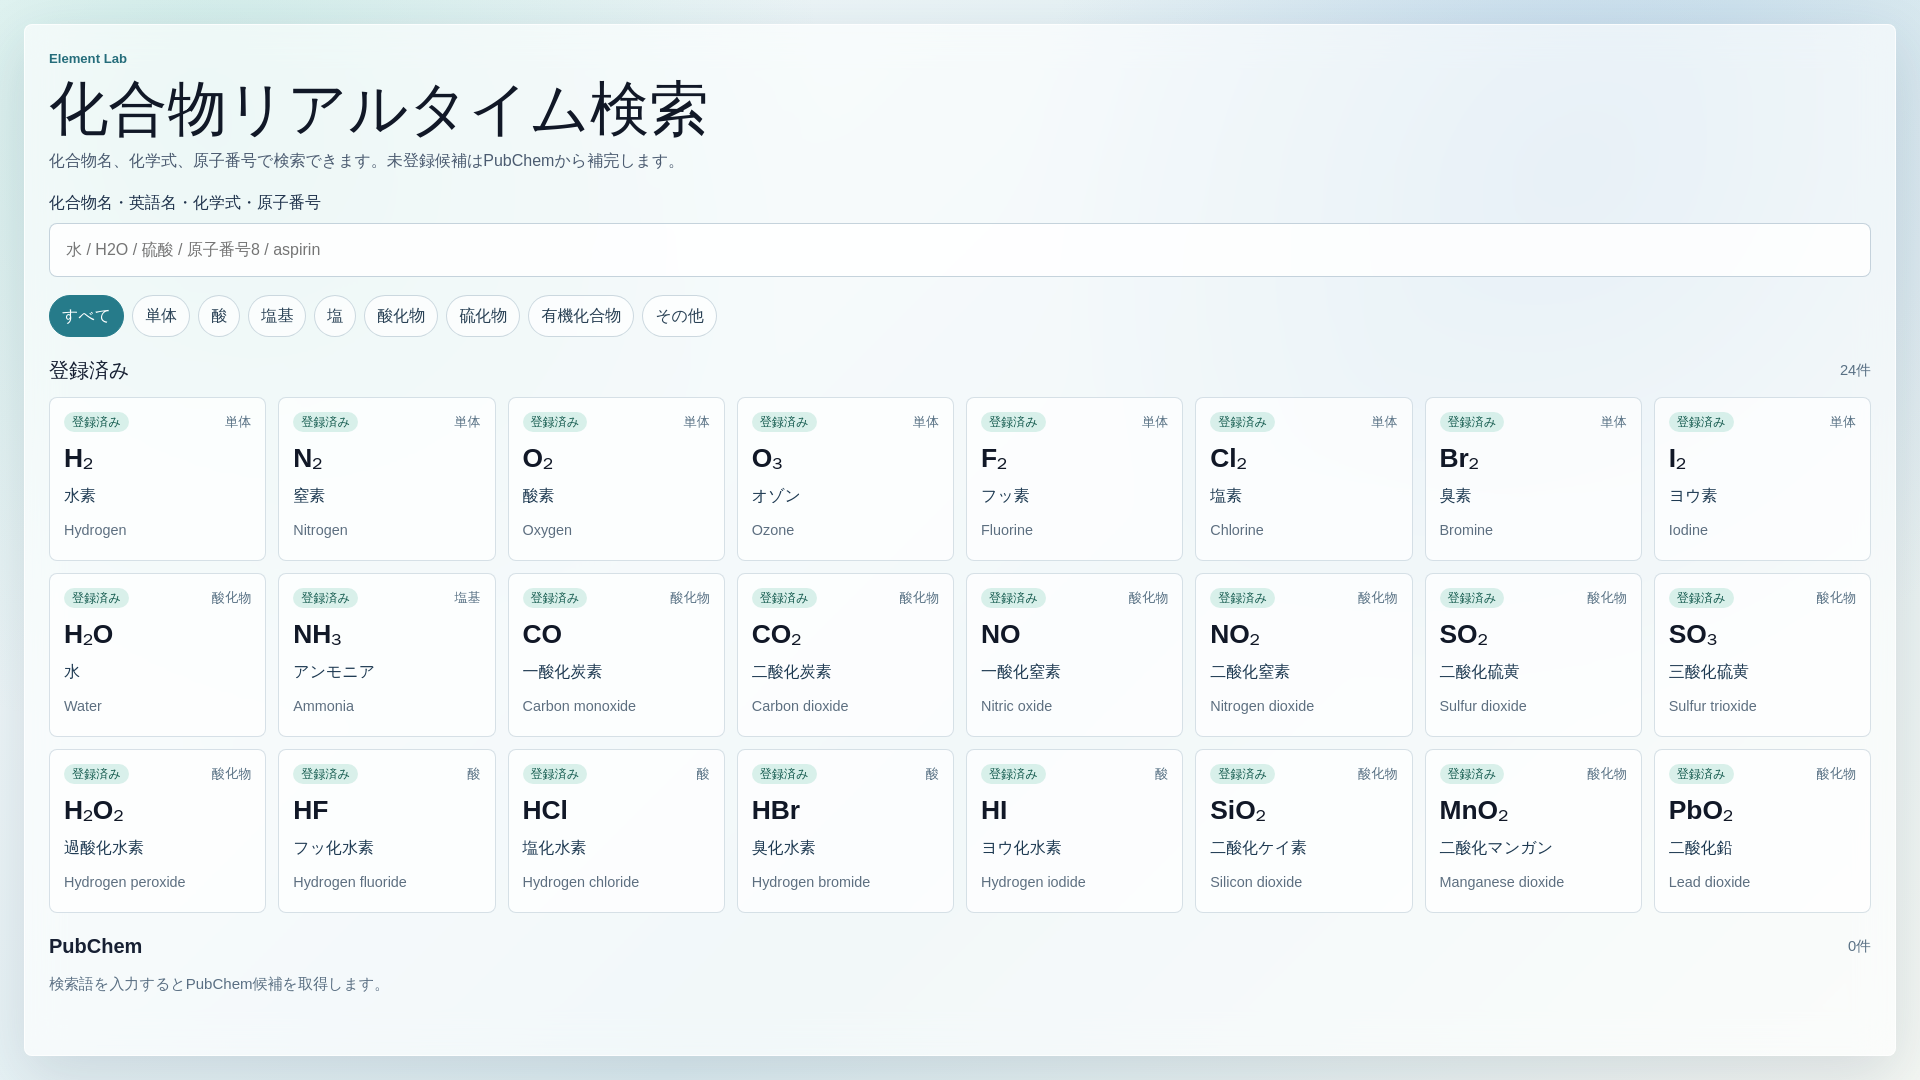
Task: Open the O₂ Oxygen card
Action: tap(616, 479)
